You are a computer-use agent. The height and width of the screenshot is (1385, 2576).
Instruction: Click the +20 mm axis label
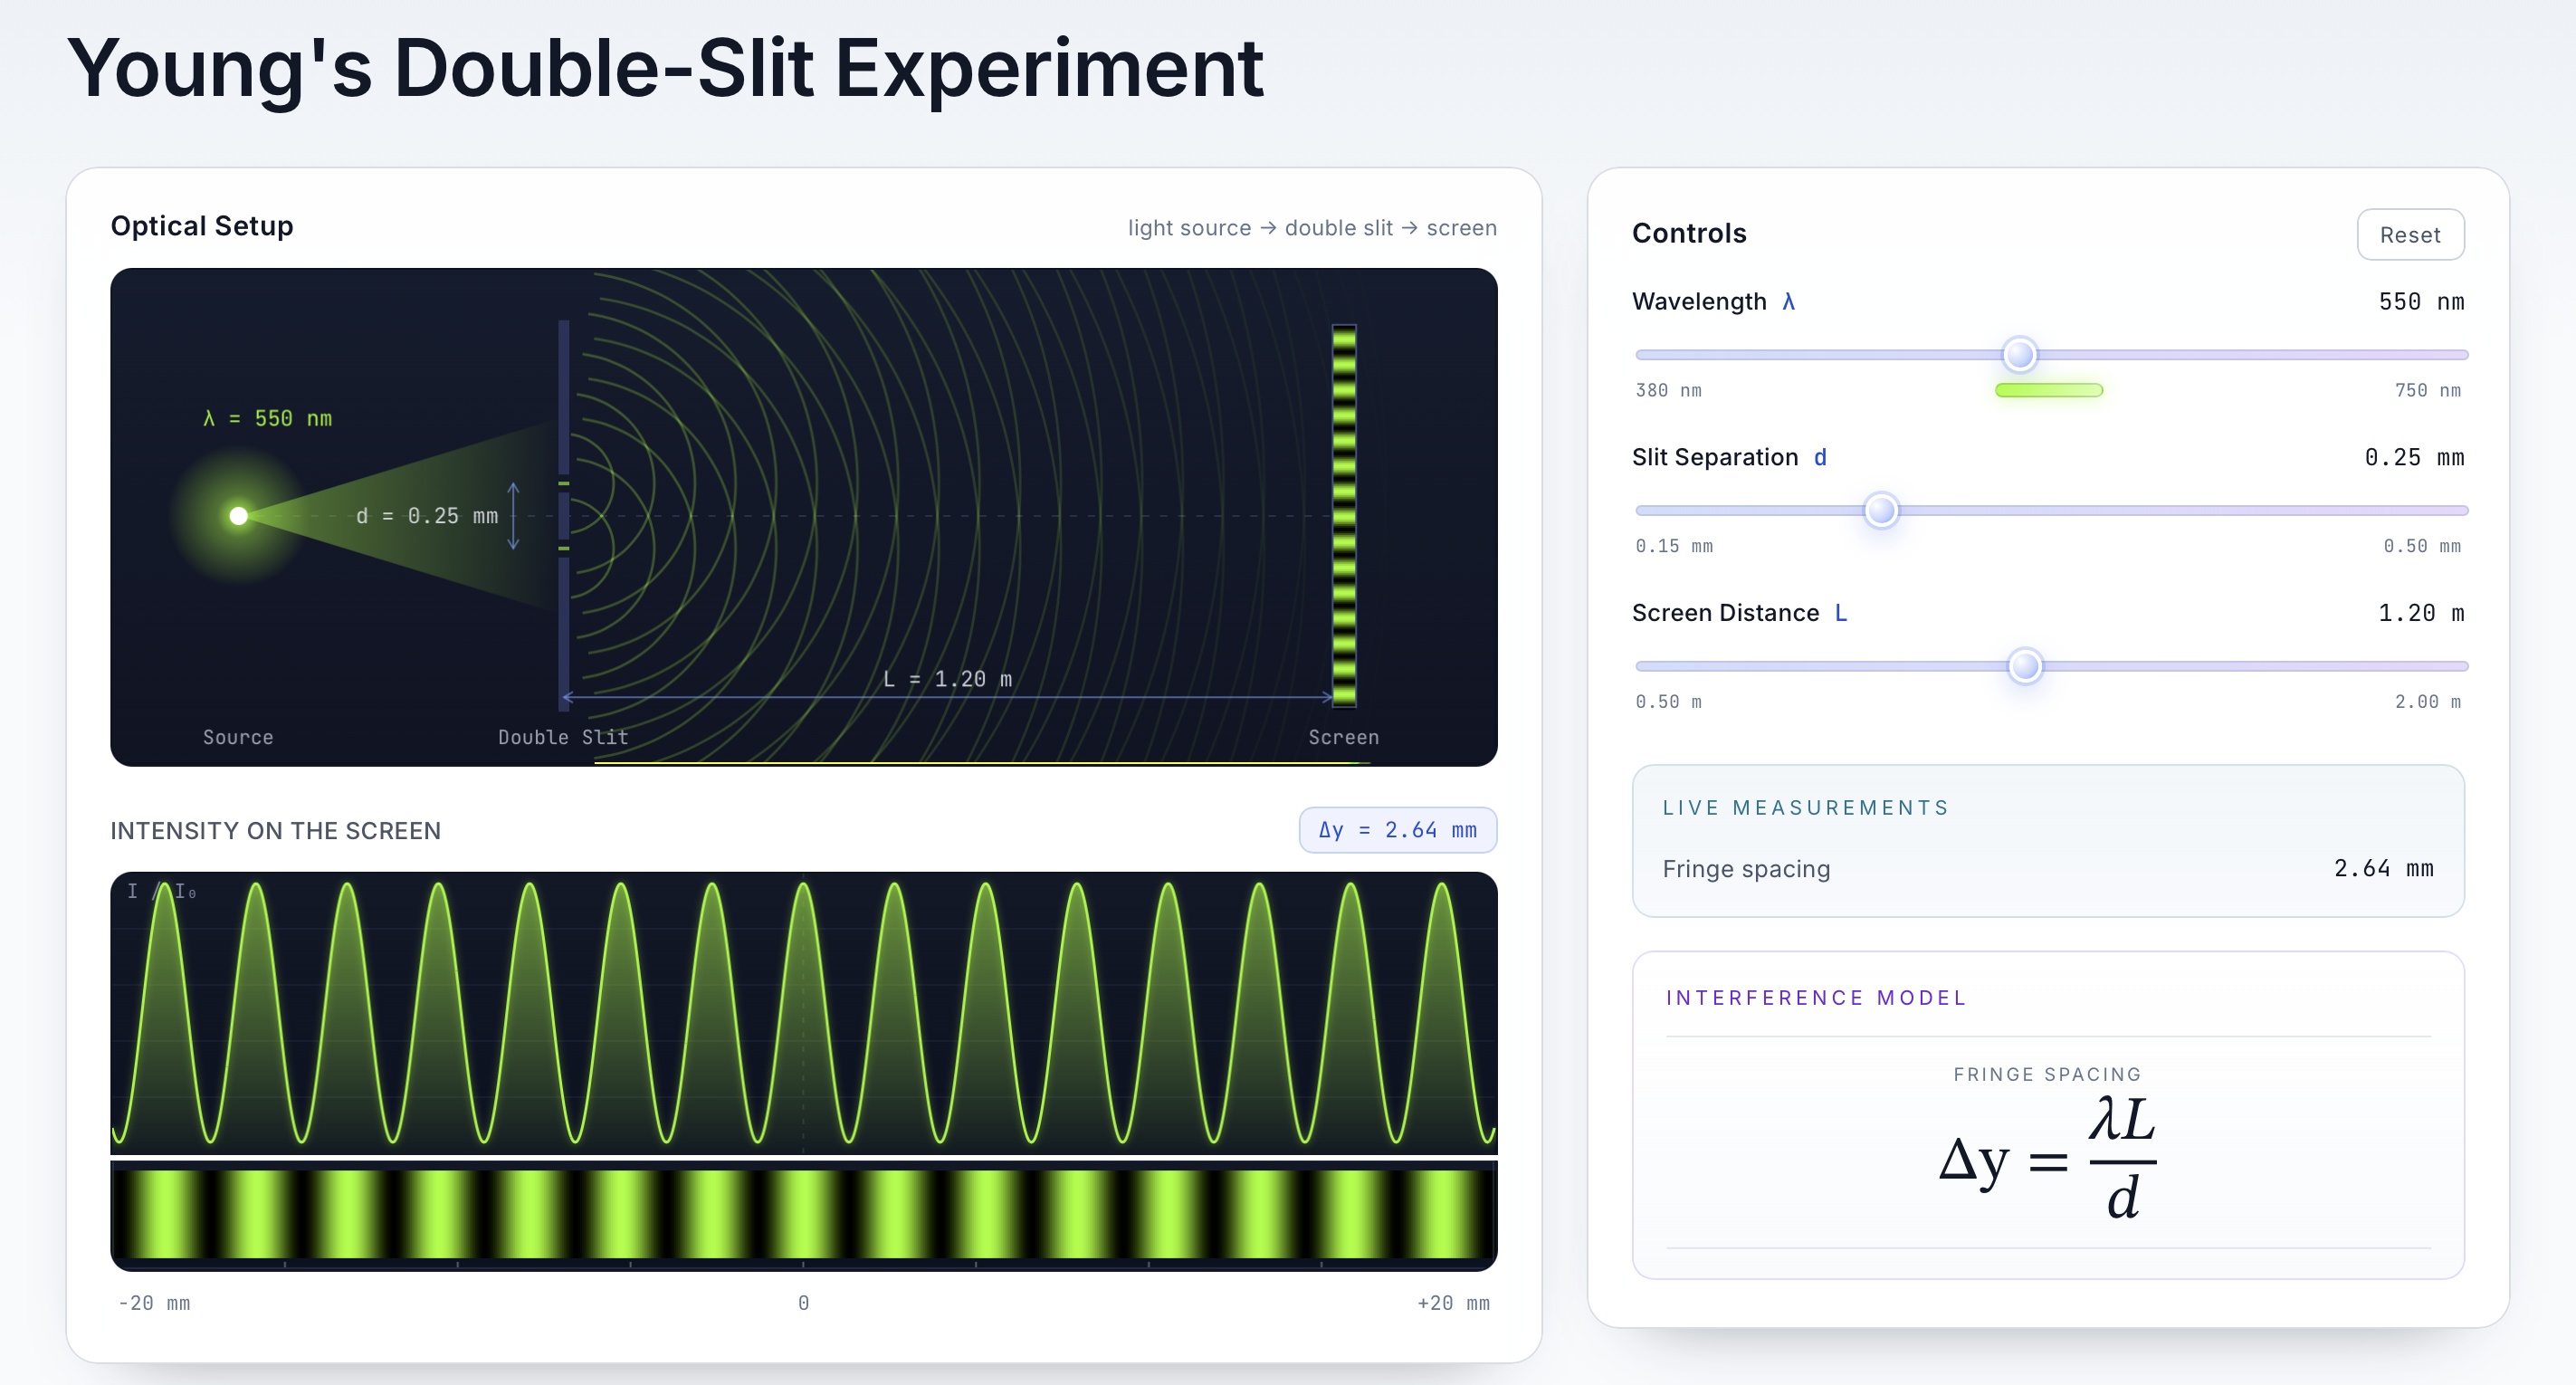click(x=1453, y=1303)
